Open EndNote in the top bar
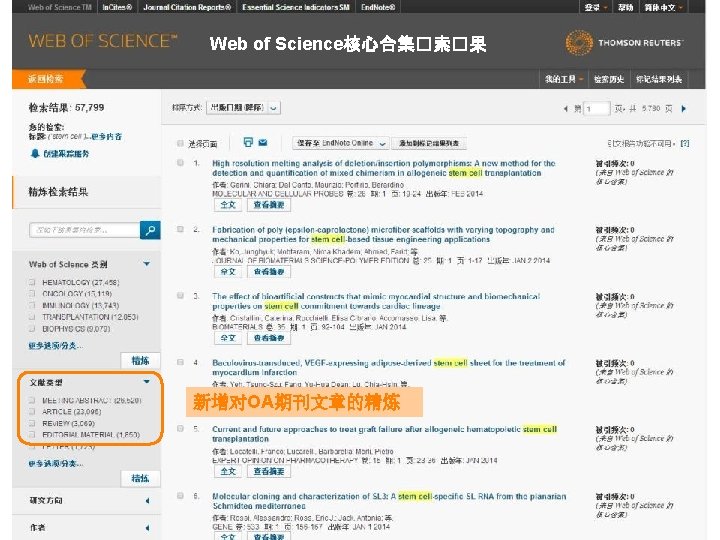 (378, 7)
